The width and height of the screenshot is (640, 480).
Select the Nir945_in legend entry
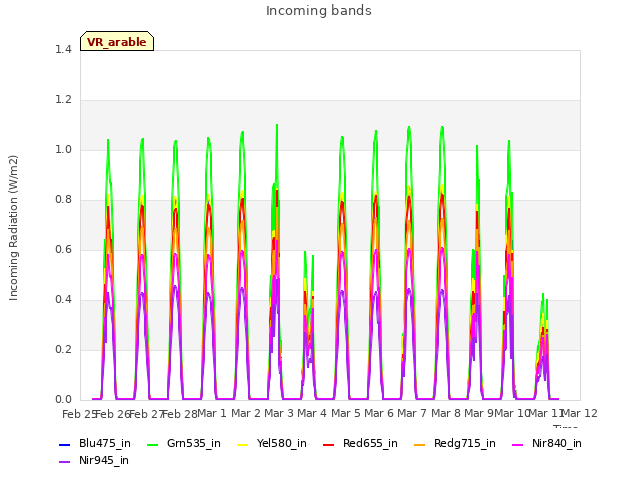(94, 460)
